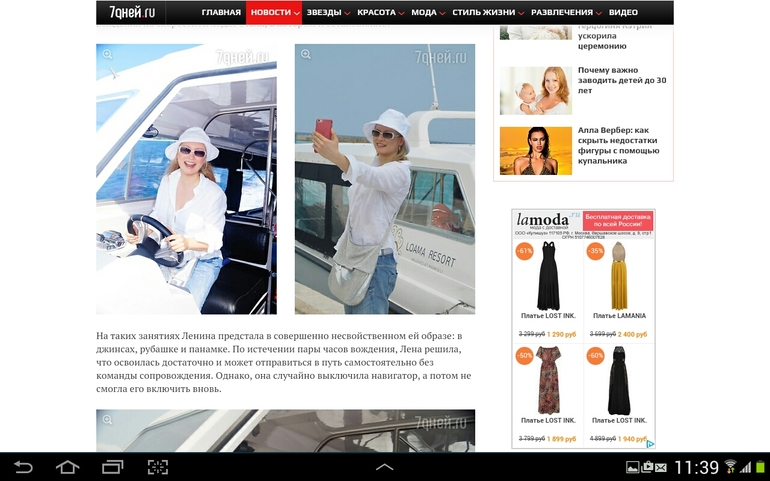The width and height of the screenshot is (770, 481).
Task: Open the Видео section
Action: click(x=623, y=12)
